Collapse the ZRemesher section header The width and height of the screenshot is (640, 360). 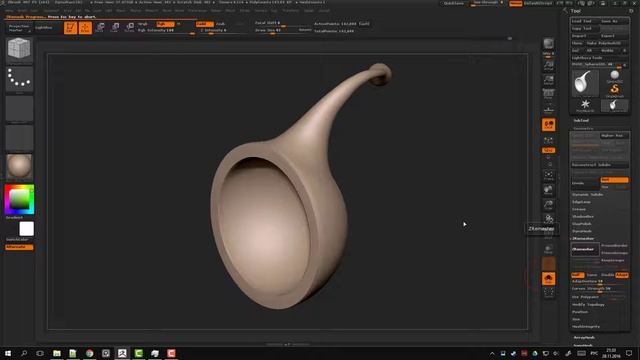point(583,239)
